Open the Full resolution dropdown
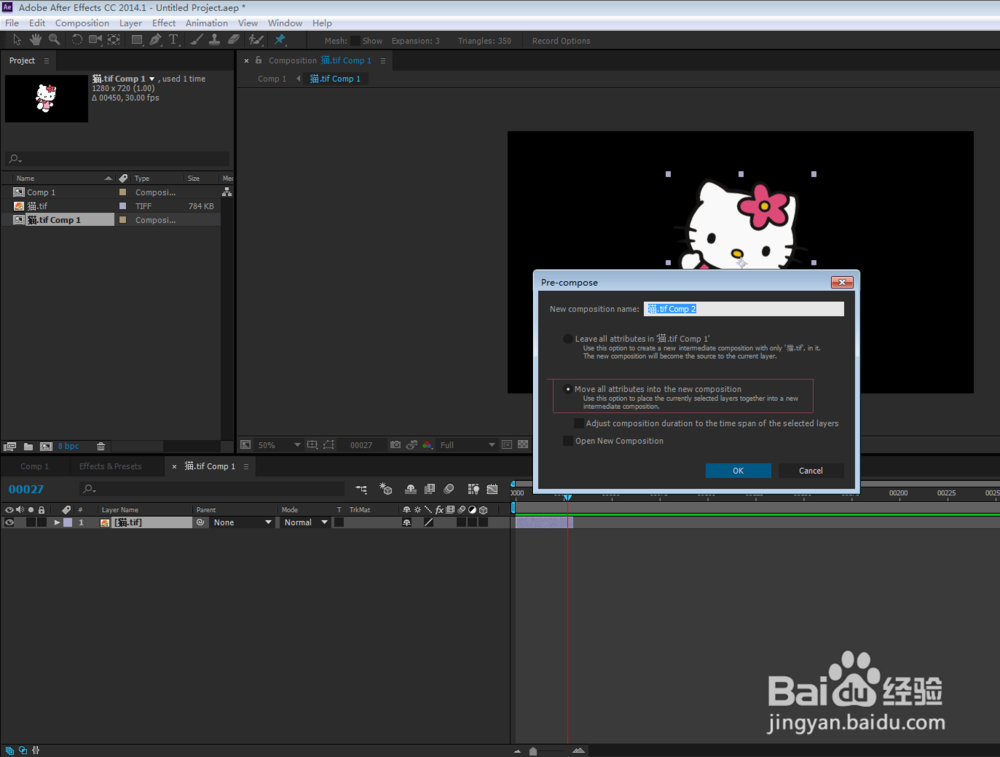Viewport: 1000px width, 757px height. (x=467, y=445)
